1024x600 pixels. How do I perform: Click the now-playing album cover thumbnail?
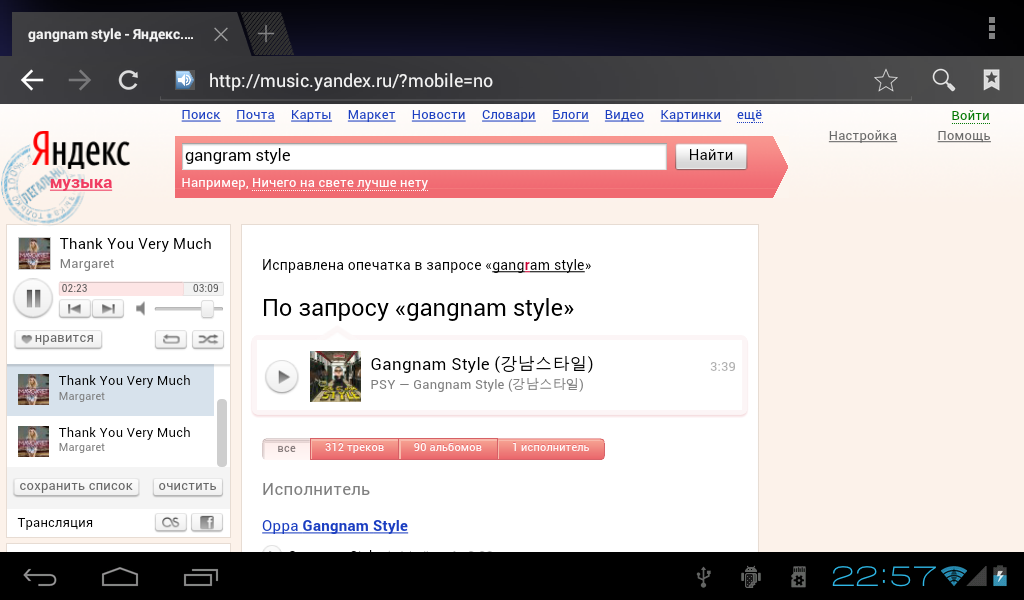pos(34,253)
